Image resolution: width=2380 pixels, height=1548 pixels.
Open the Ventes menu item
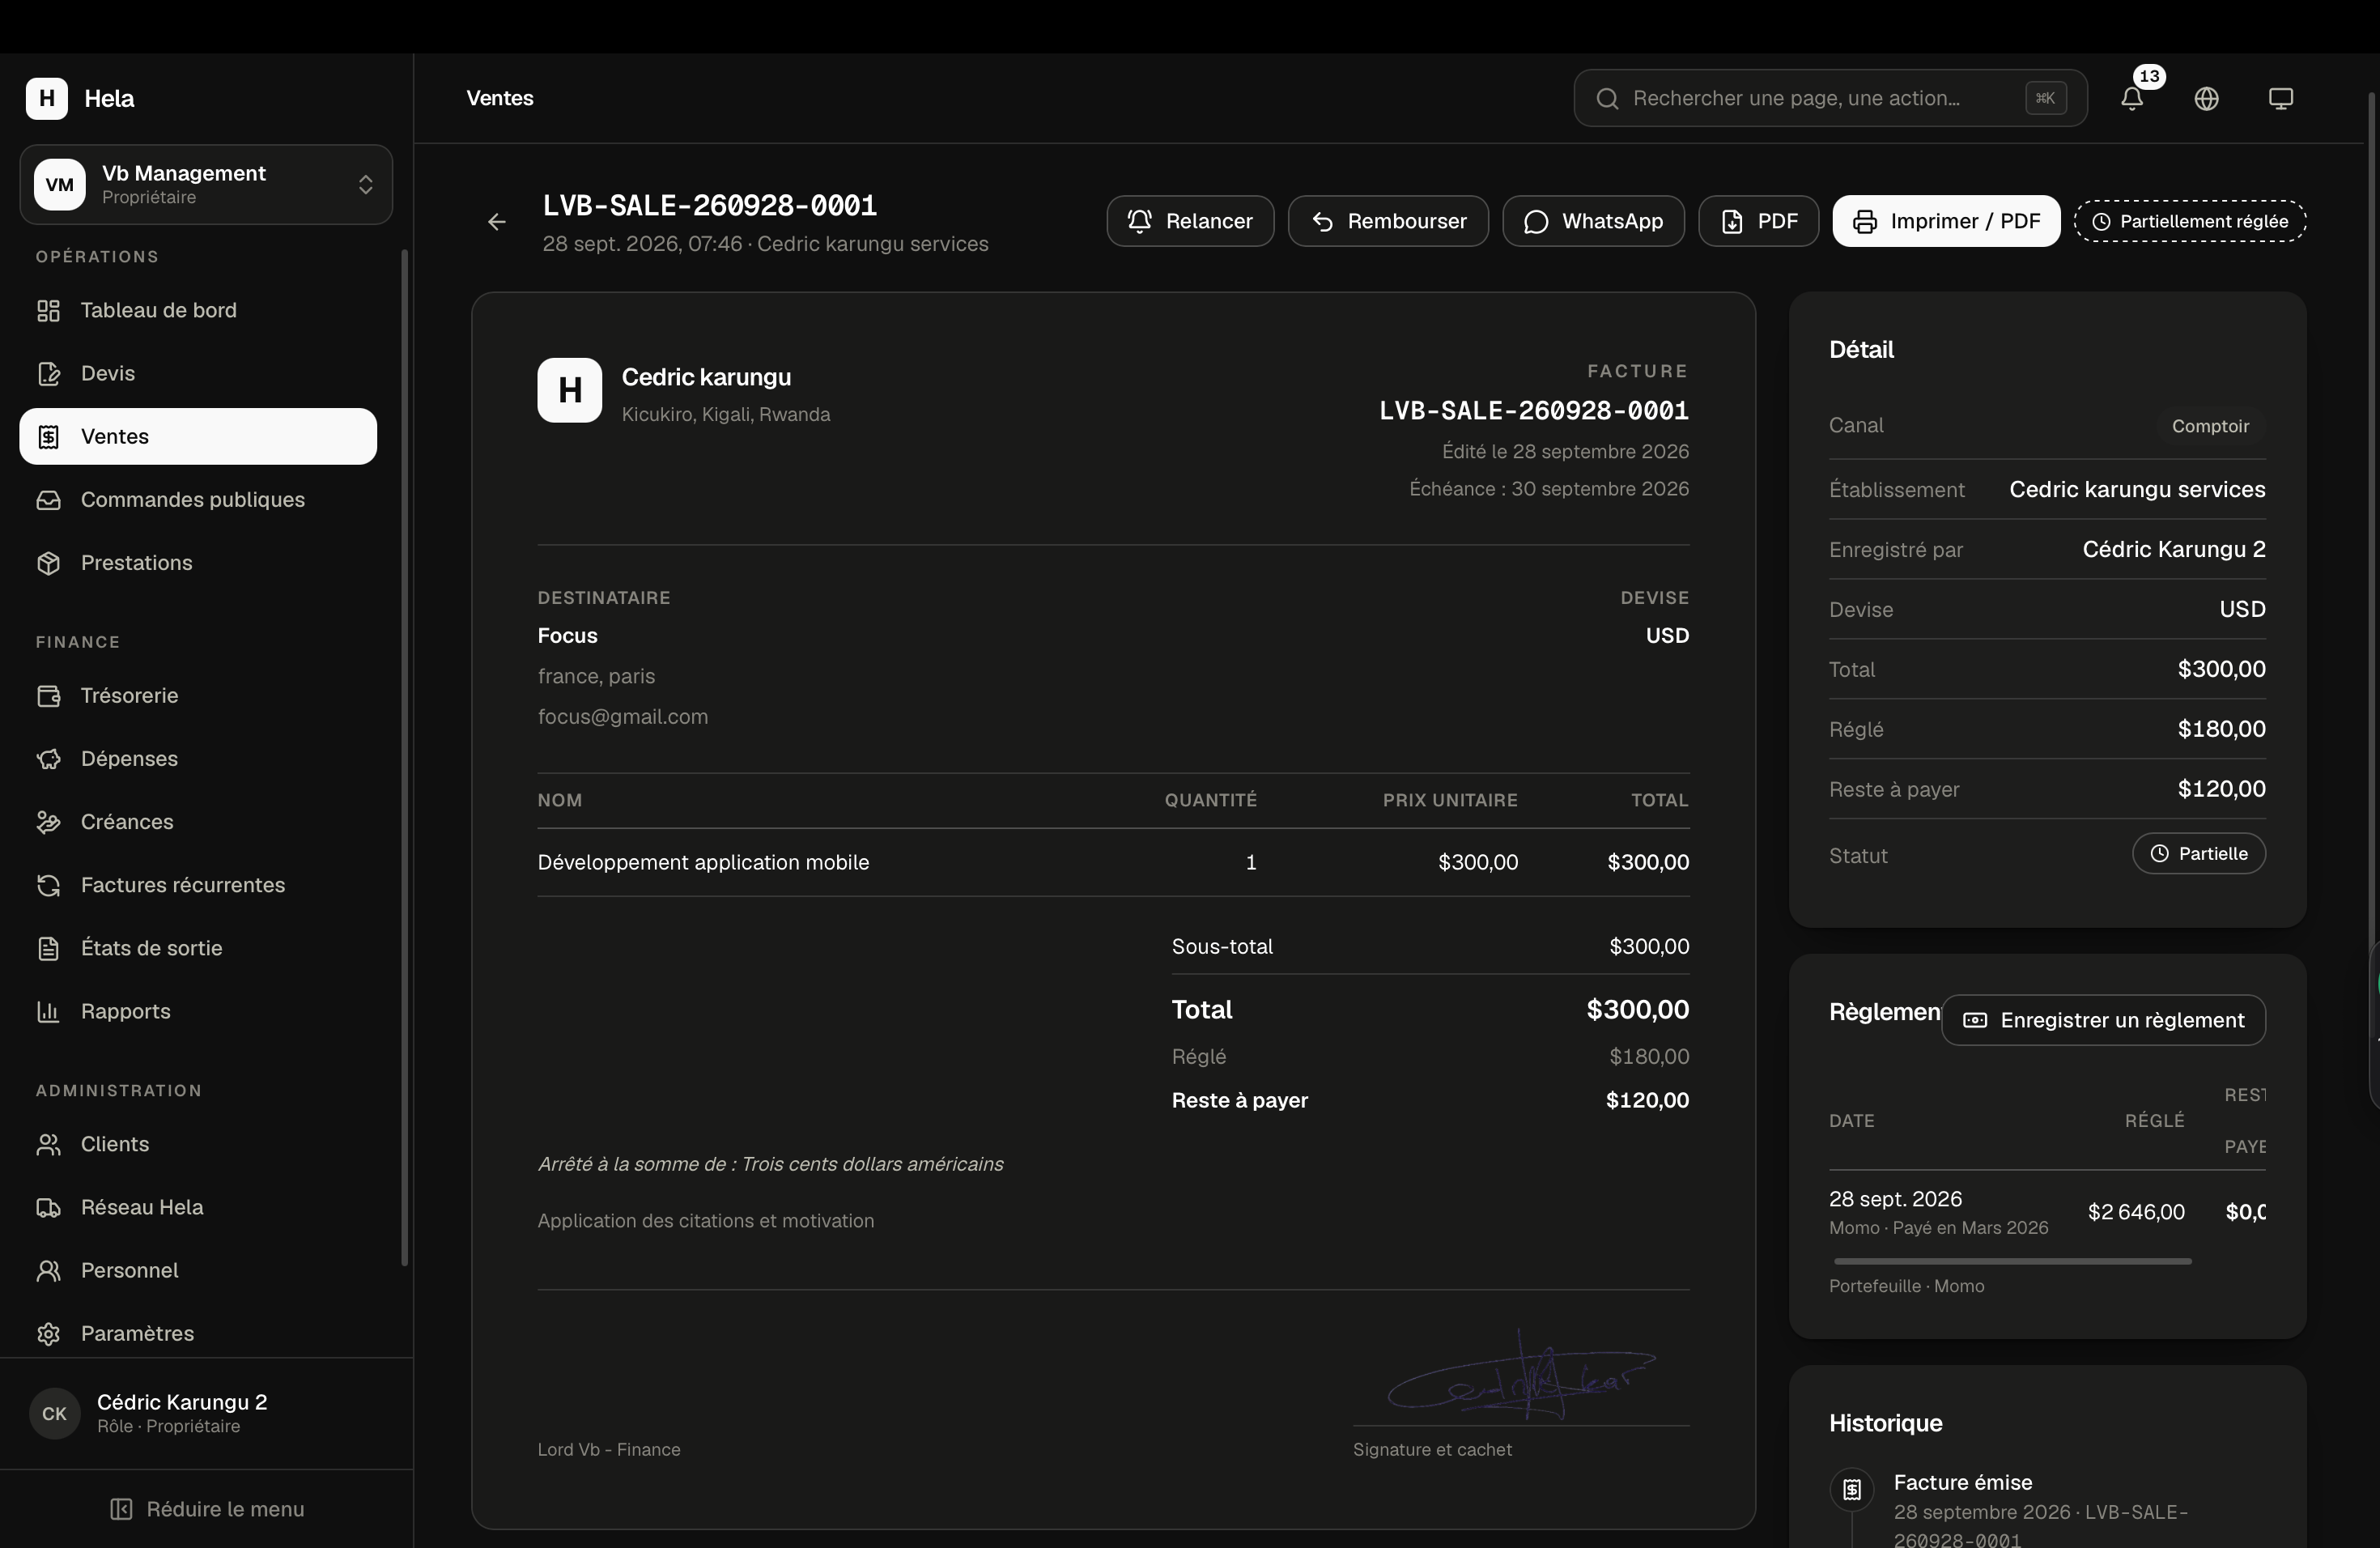[198, 436]
